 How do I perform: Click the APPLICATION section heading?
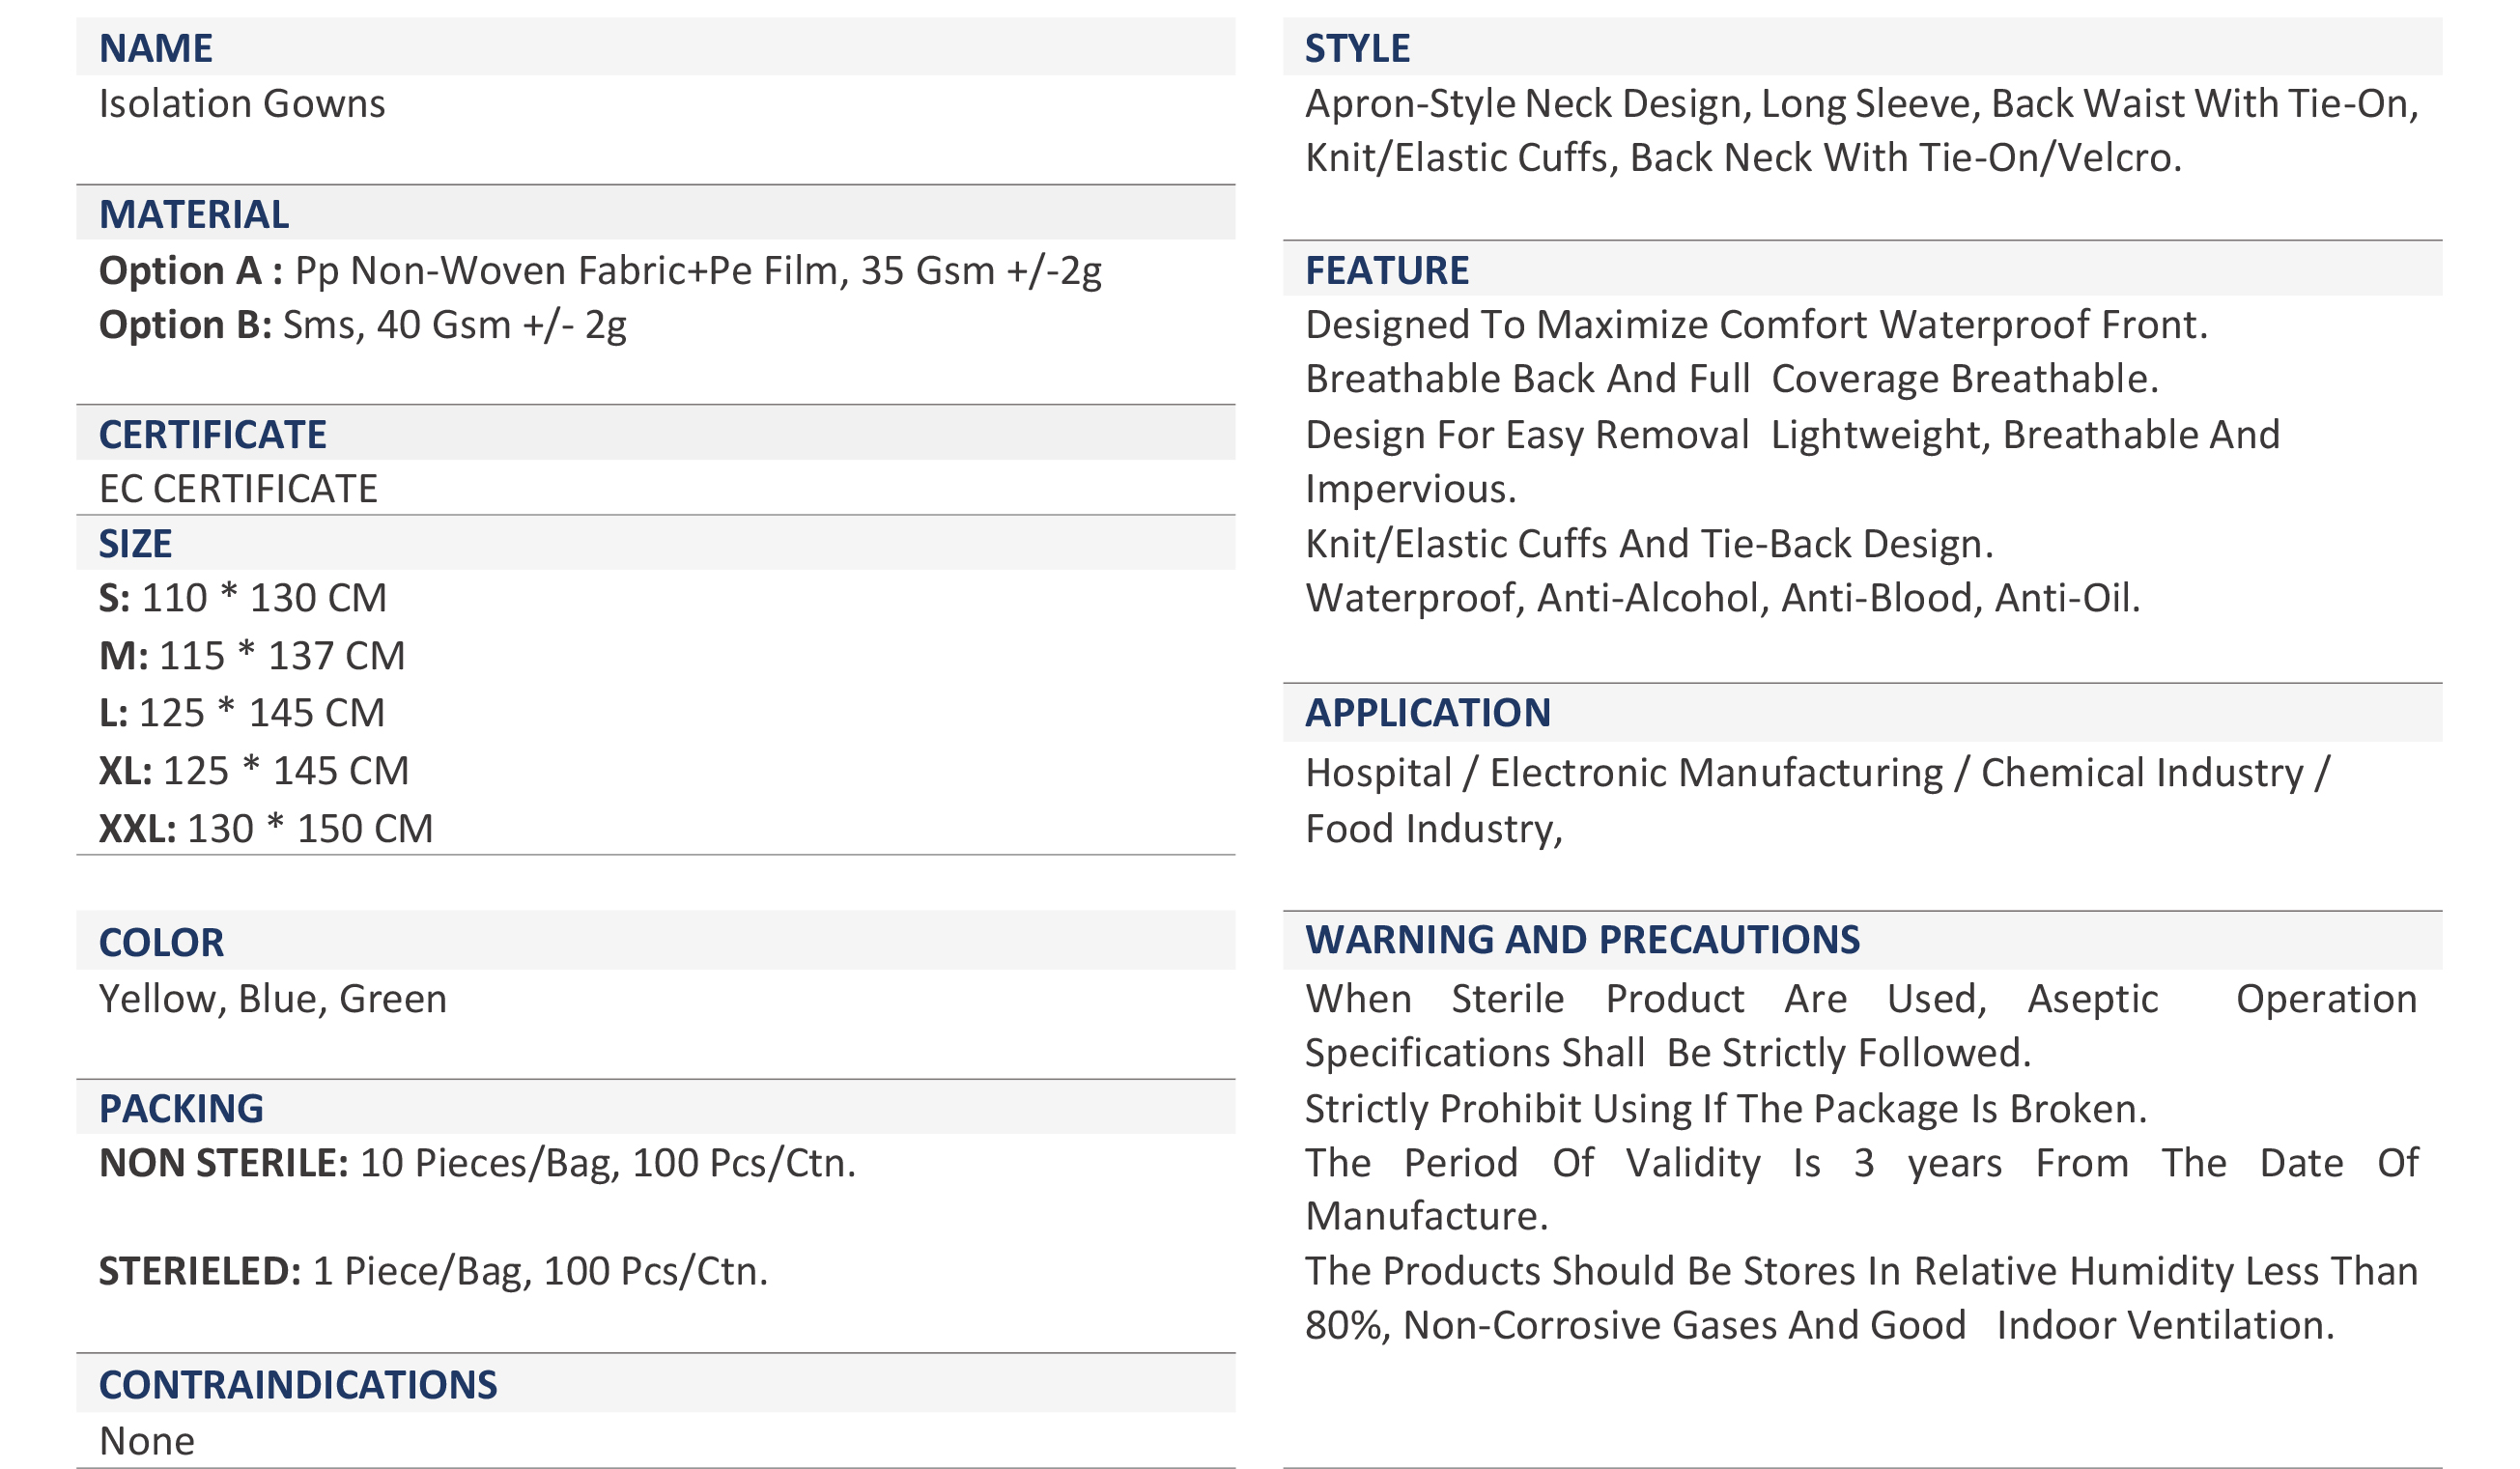click(x=1428, y=713)
